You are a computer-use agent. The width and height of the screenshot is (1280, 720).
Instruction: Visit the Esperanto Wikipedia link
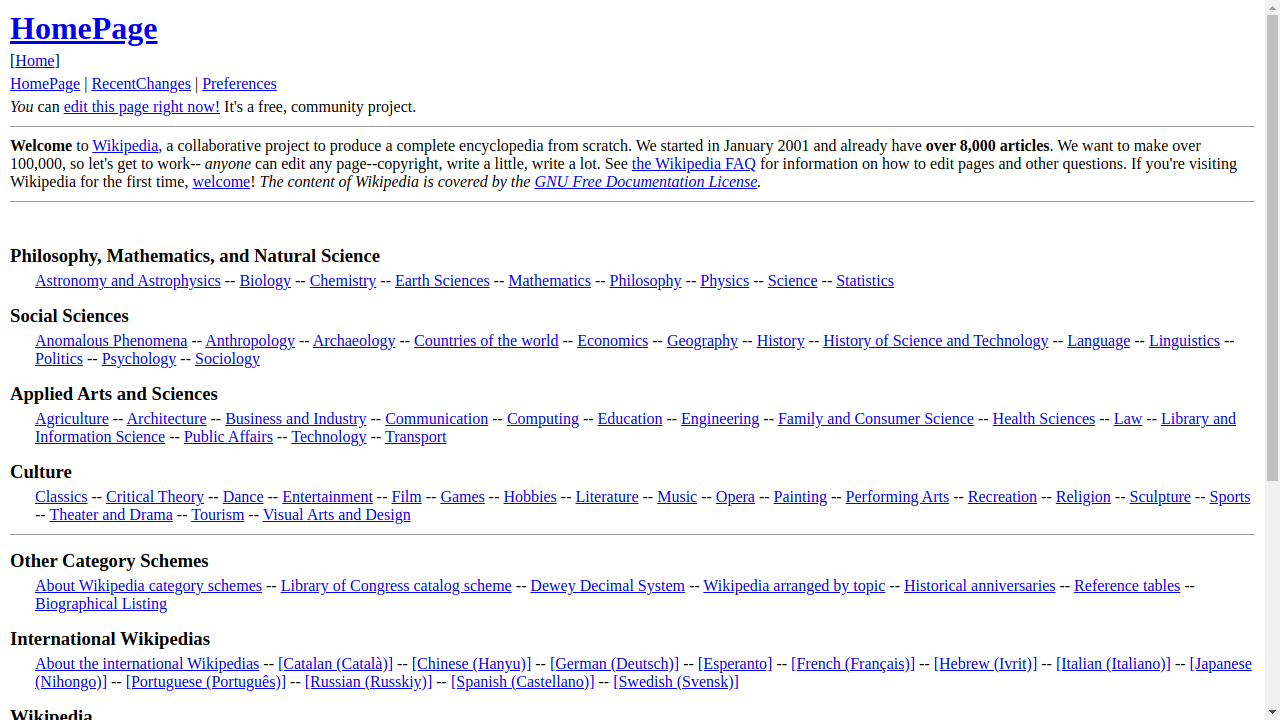(735, 663)
